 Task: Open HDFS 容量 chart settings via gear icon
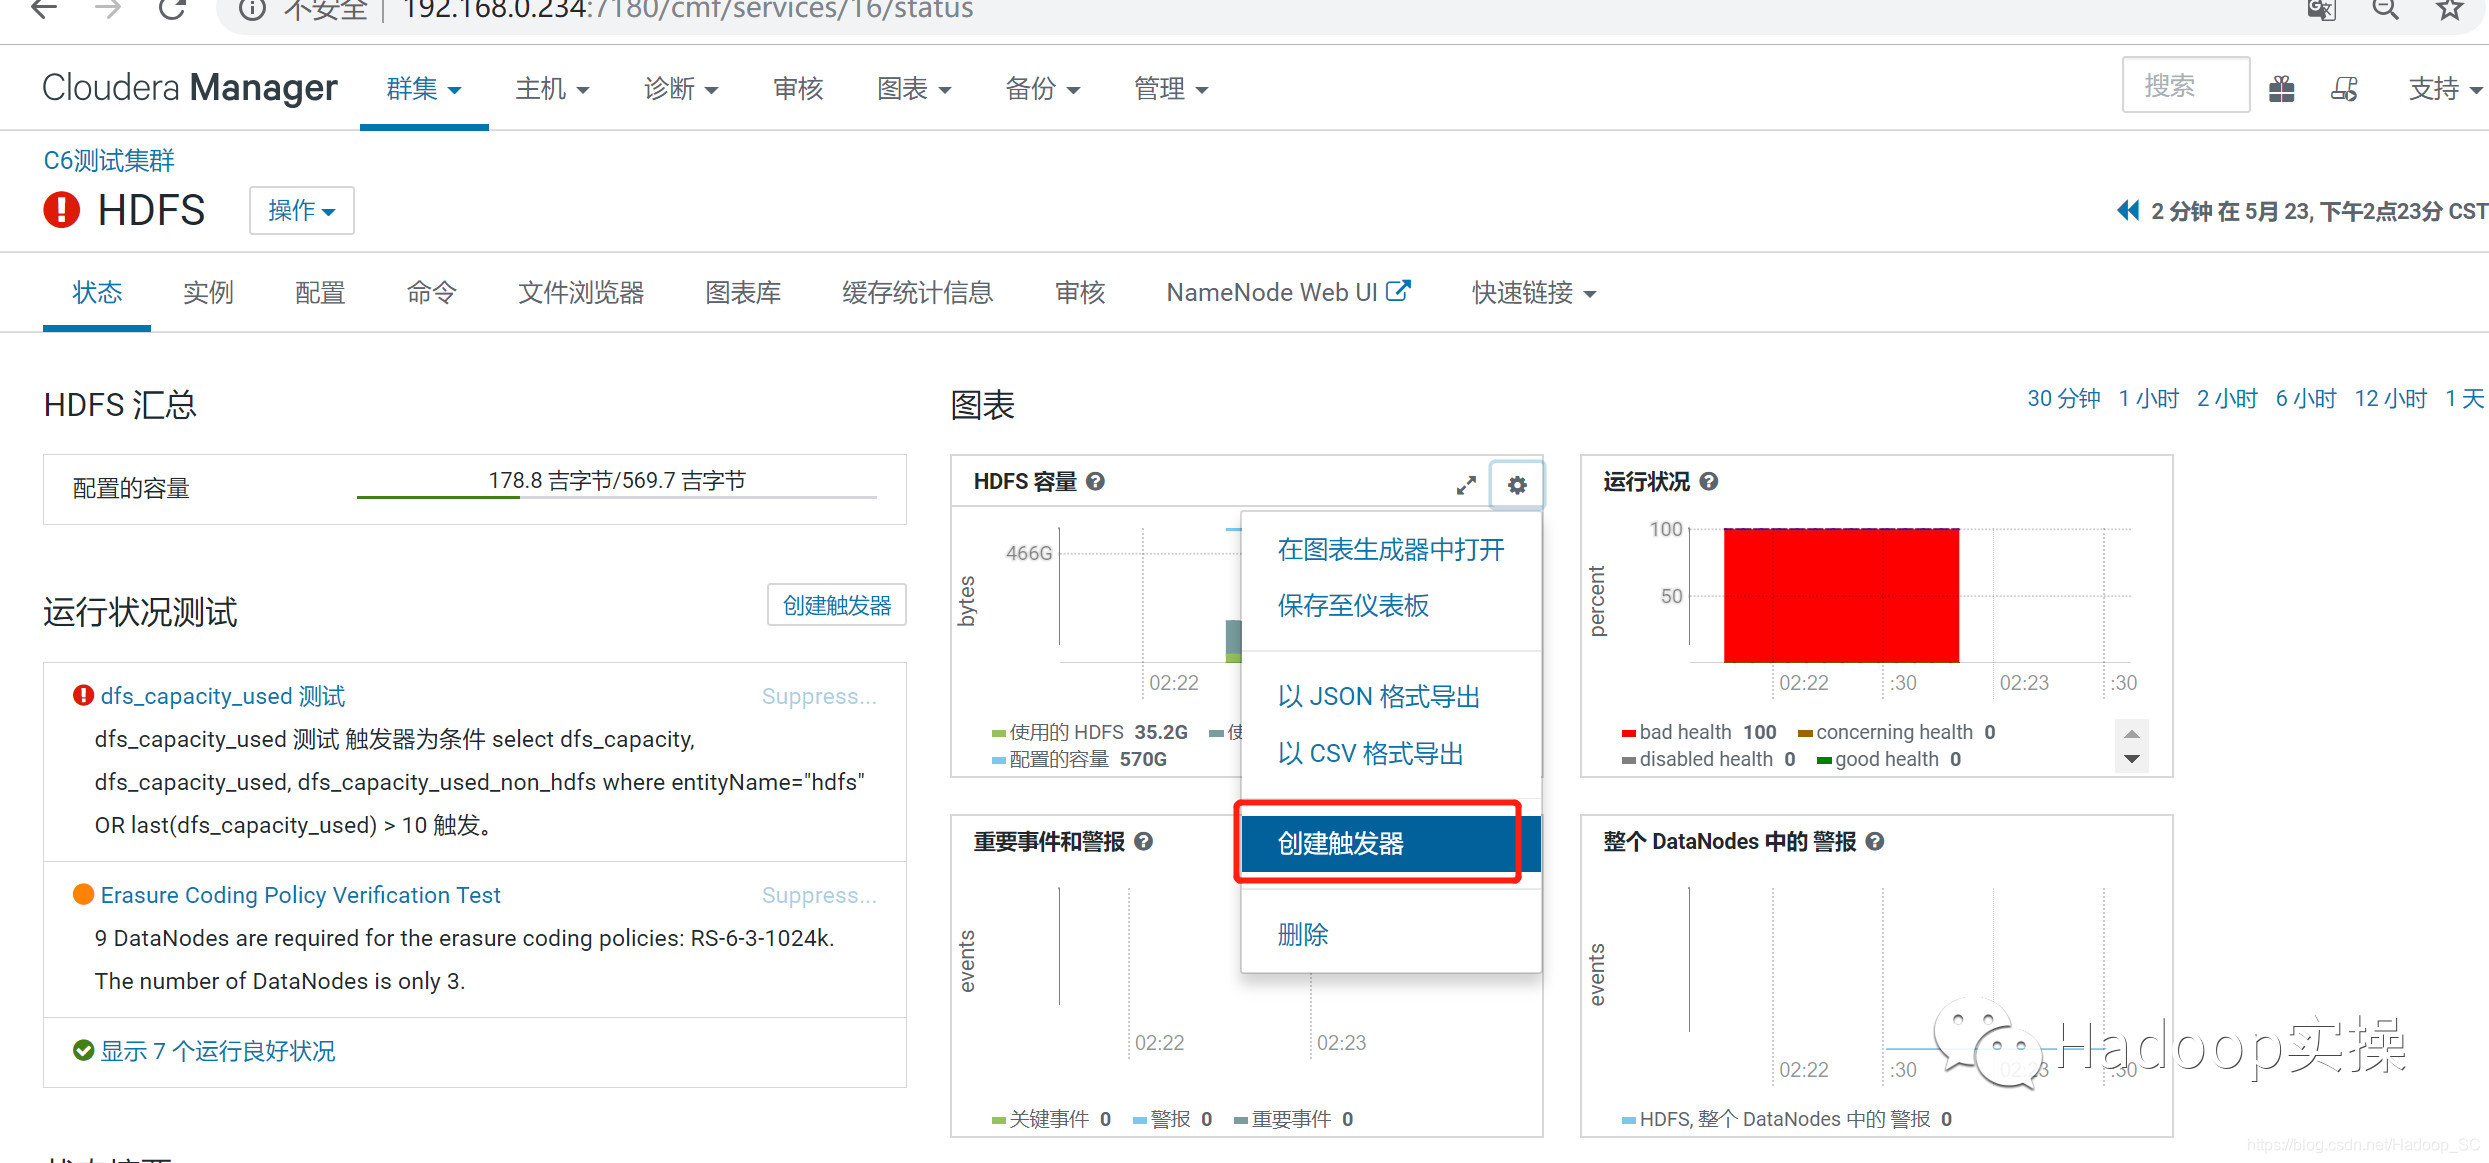(x=1516, y=484)
